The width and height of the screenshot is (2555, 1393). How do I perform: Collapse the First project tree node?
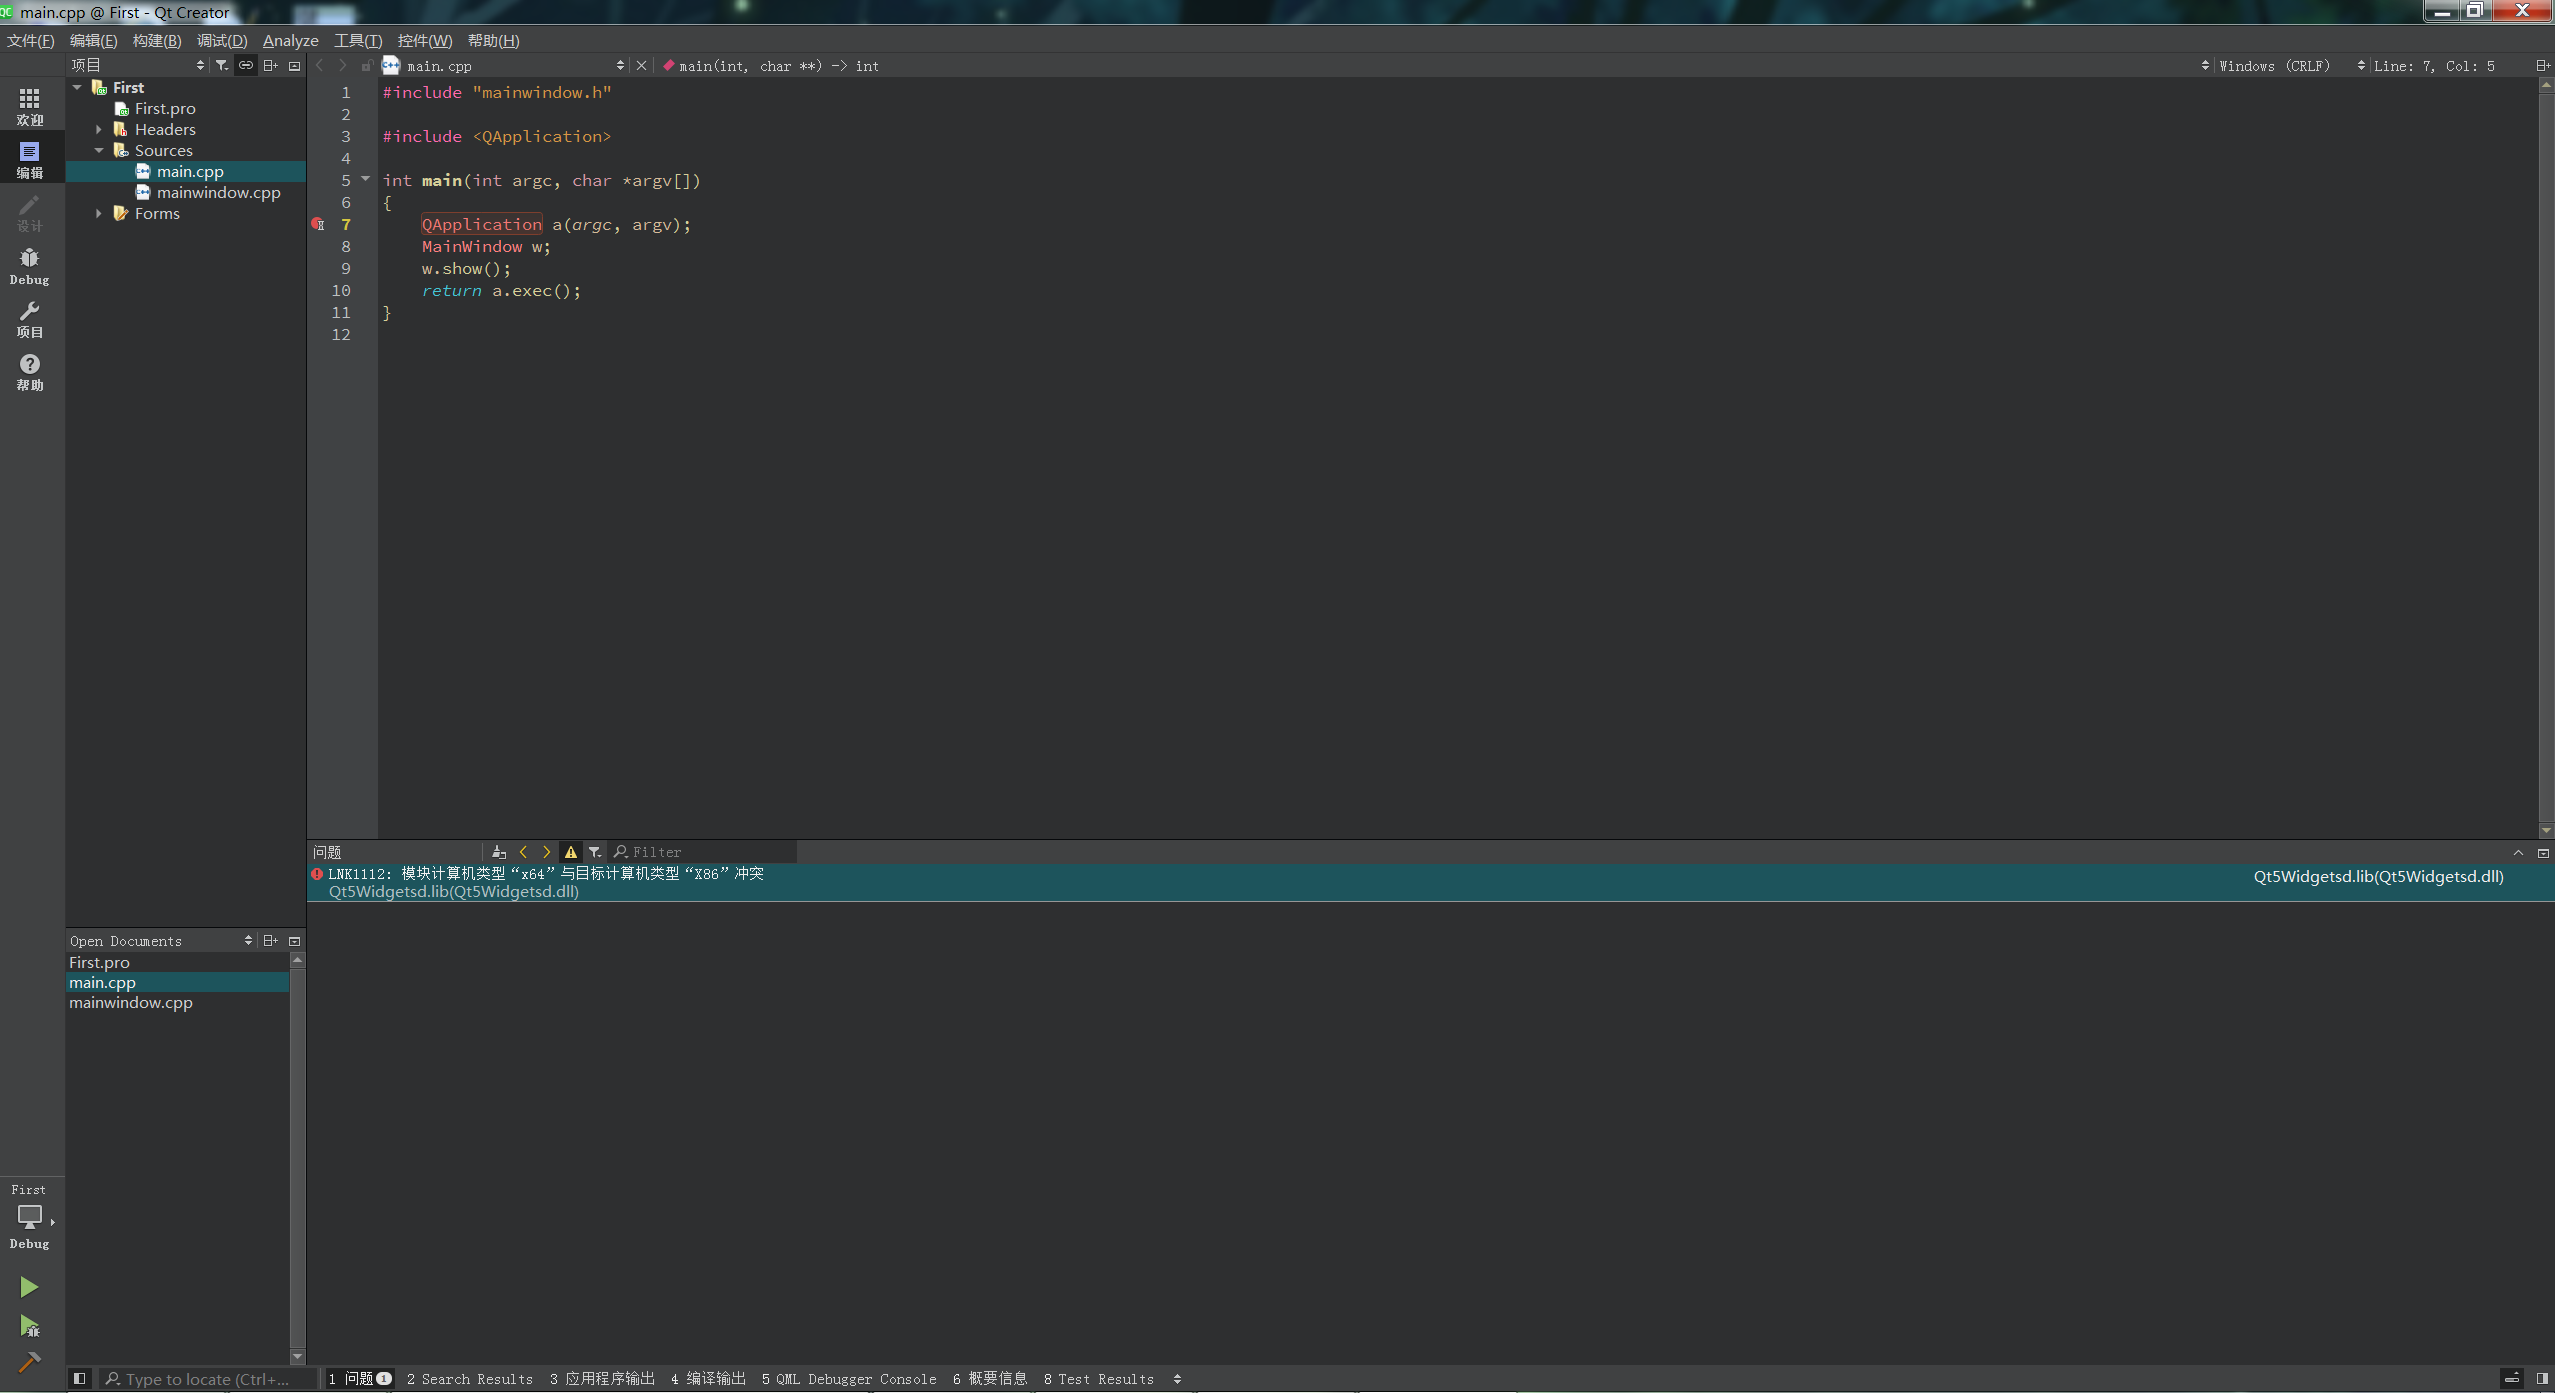77,87
